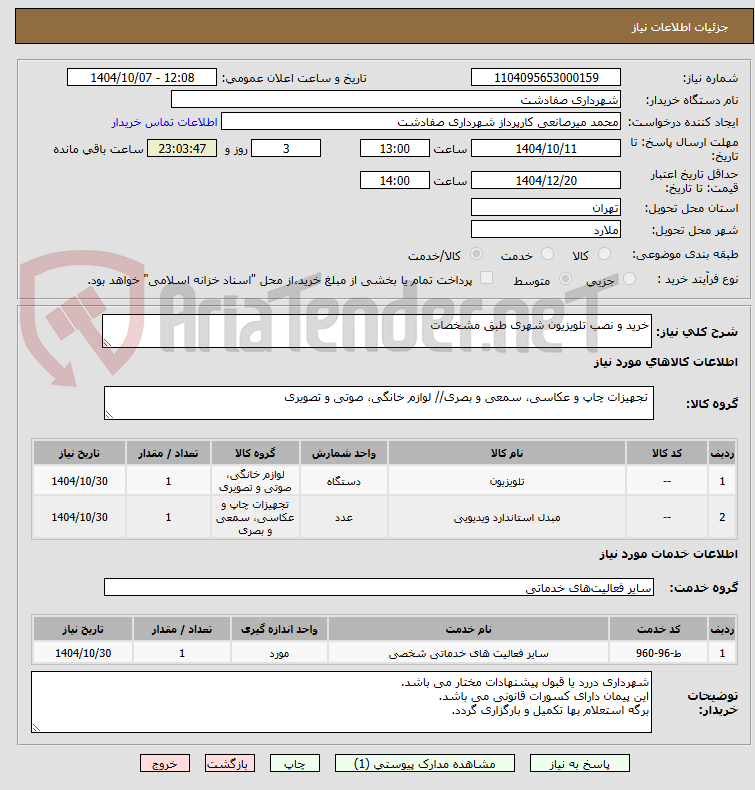Click the goods table header گروه کالا
This screenshot has width=755, height=790.
point(255,453)
